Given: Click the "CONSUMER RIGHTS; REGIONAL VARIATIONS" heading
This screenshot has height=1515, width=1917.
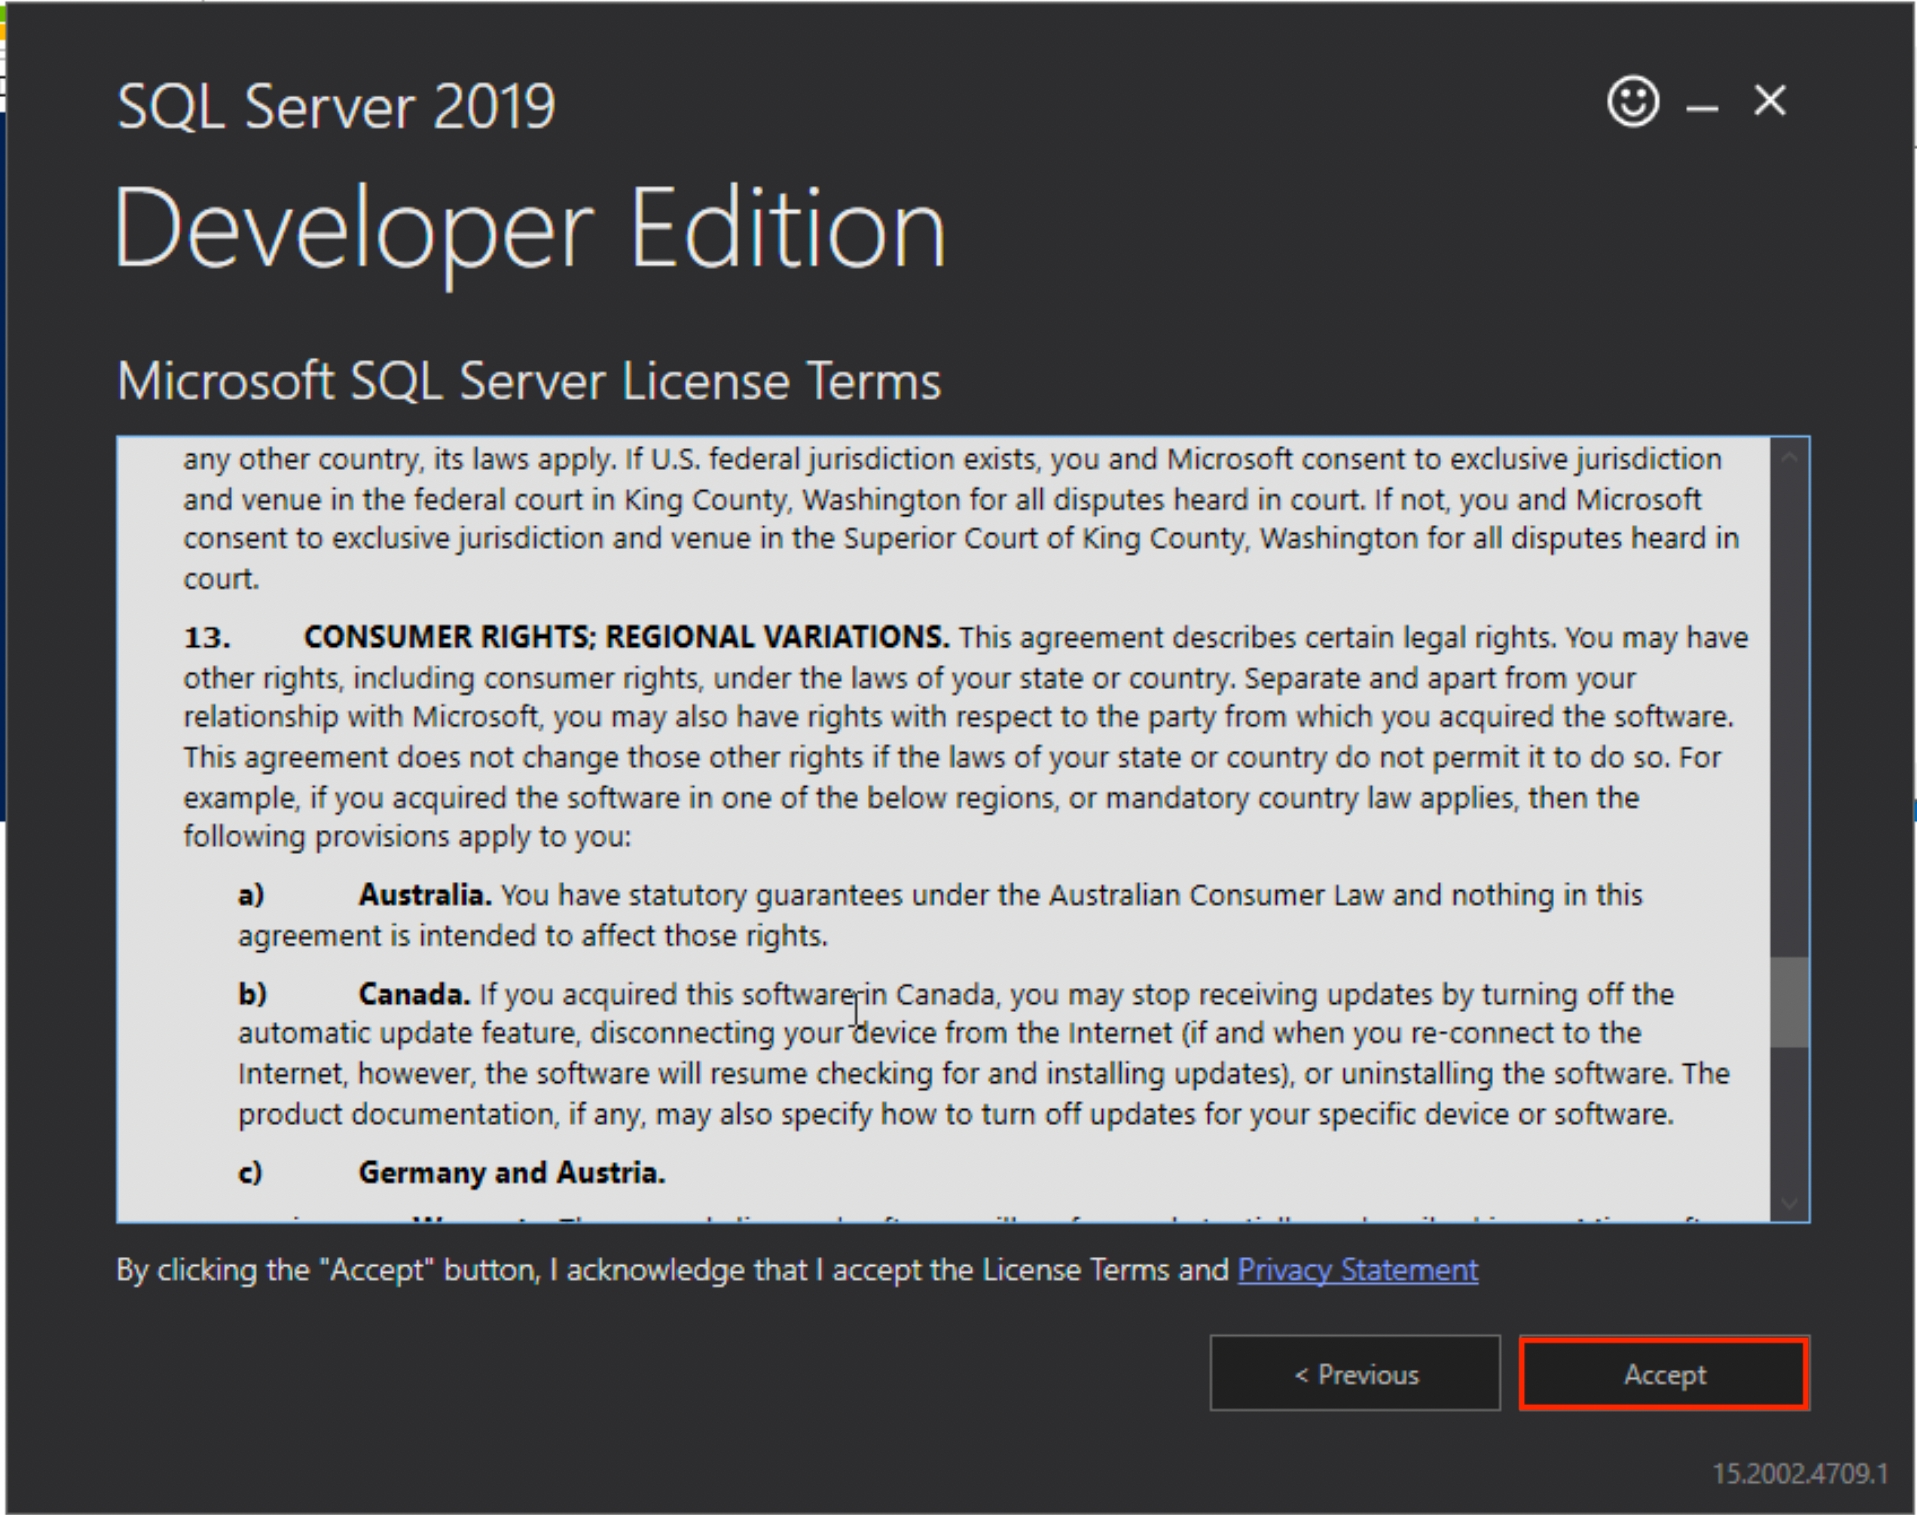Looking at the screenshot, I should click(626, 637).
